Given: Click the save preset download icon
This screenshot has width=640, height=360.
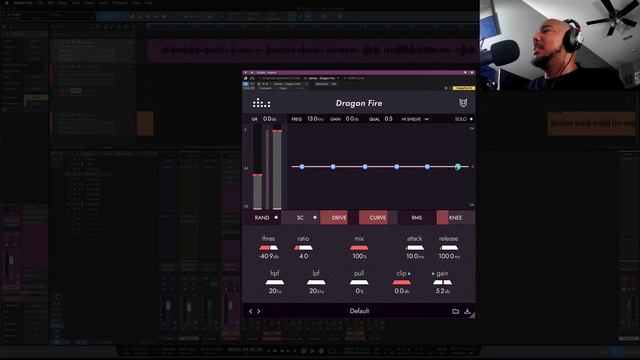Looking at the screenshot, I should click(x=467, y=311).
